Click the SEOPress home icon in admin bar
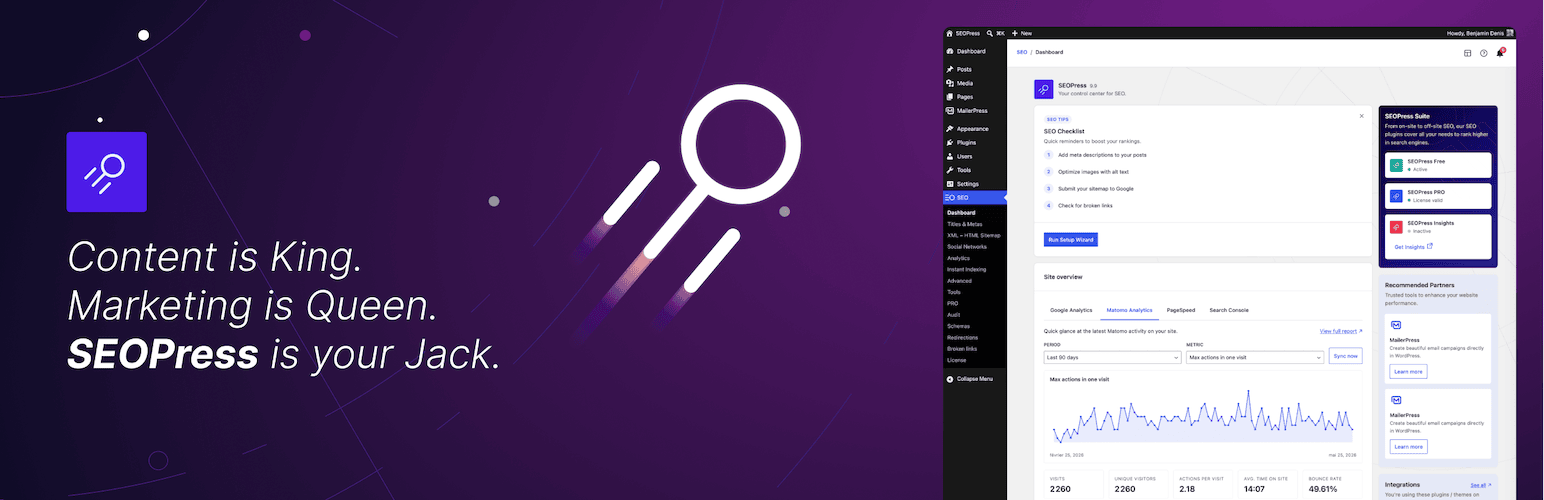Viewport: 1544px width, 500px height. (950, 33)
